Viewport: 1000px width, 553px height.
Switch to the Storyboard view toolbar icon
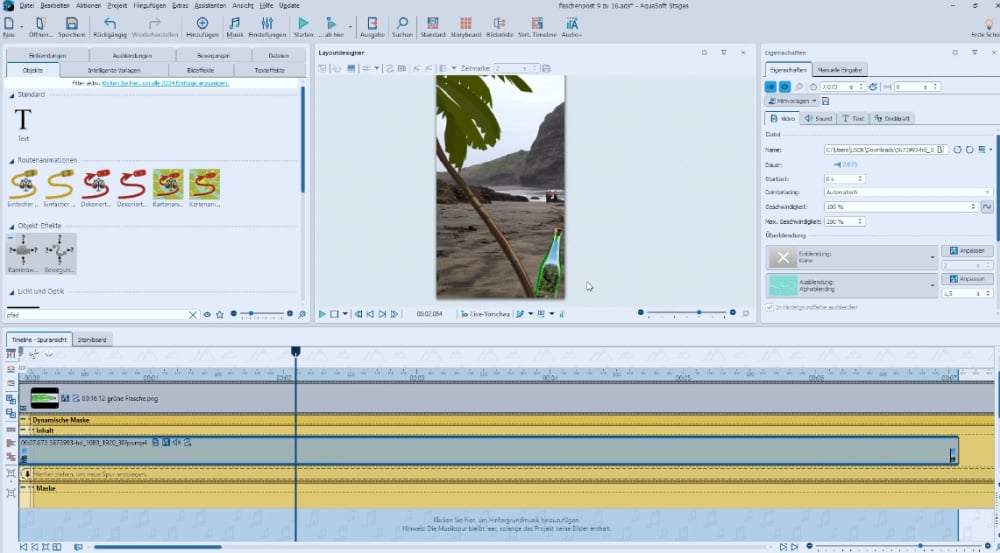point(465,24)
